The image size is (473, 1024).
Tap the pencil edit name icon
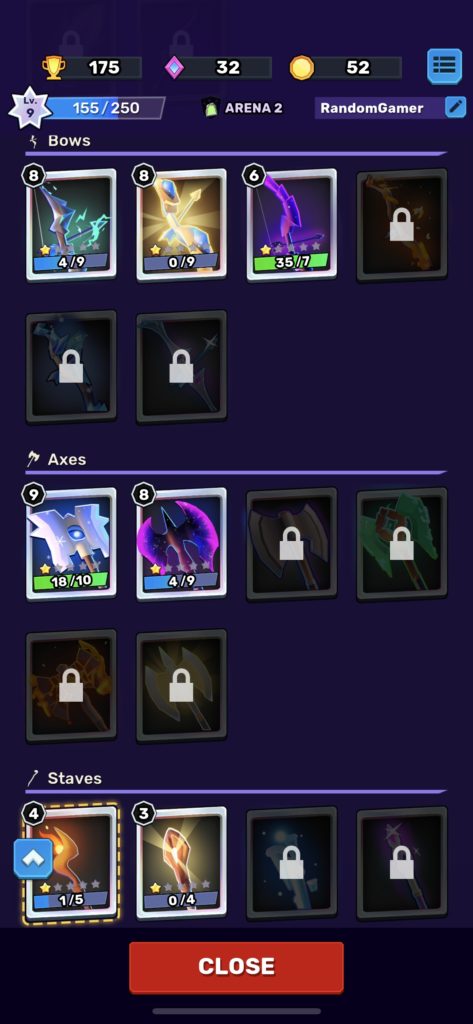455,107
